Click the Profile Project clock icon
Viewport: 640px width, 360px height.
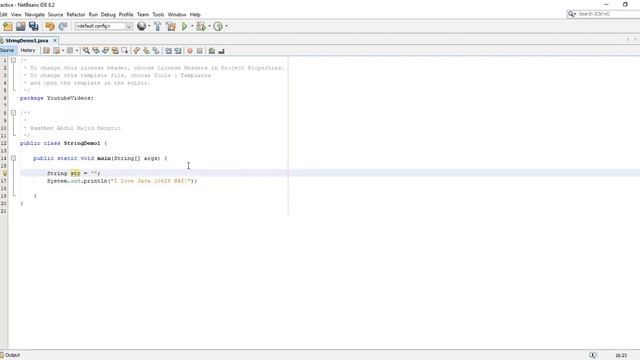218,27
